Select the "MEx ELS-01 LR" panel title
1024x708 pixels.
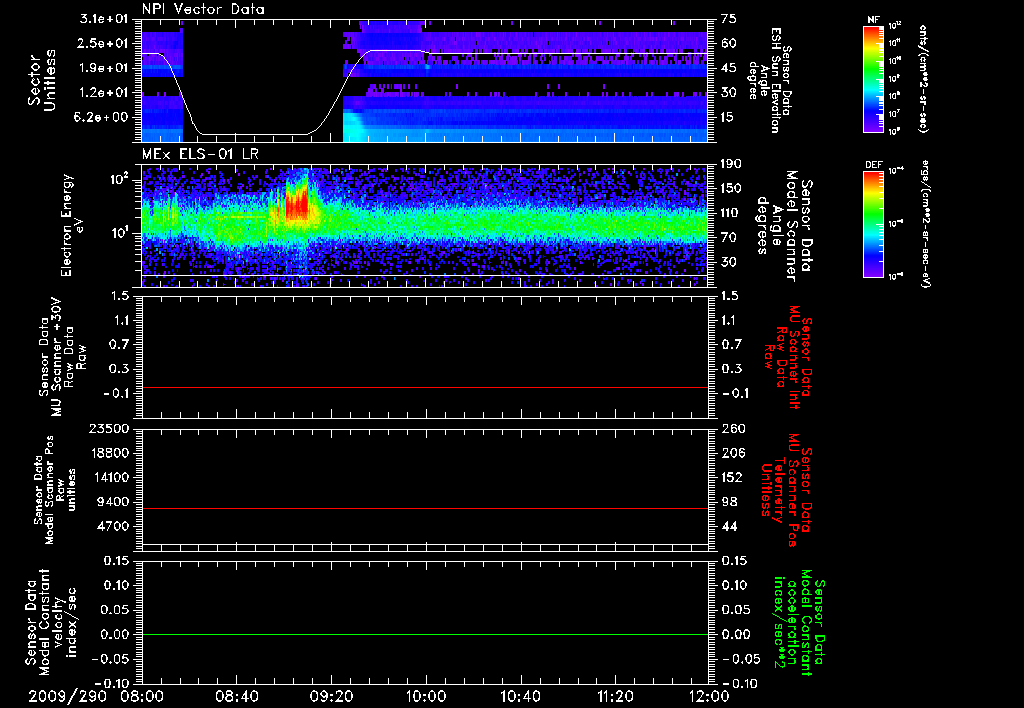(200, 155)
